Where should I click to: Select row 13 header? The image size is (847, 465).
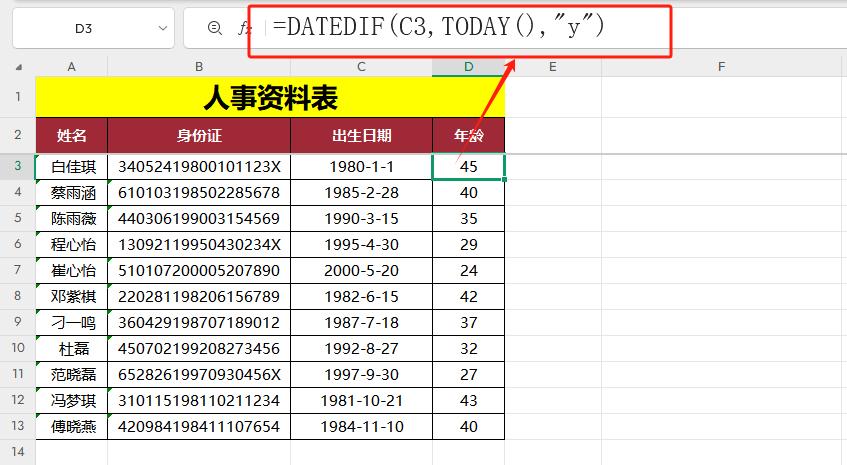coord(18,426)
